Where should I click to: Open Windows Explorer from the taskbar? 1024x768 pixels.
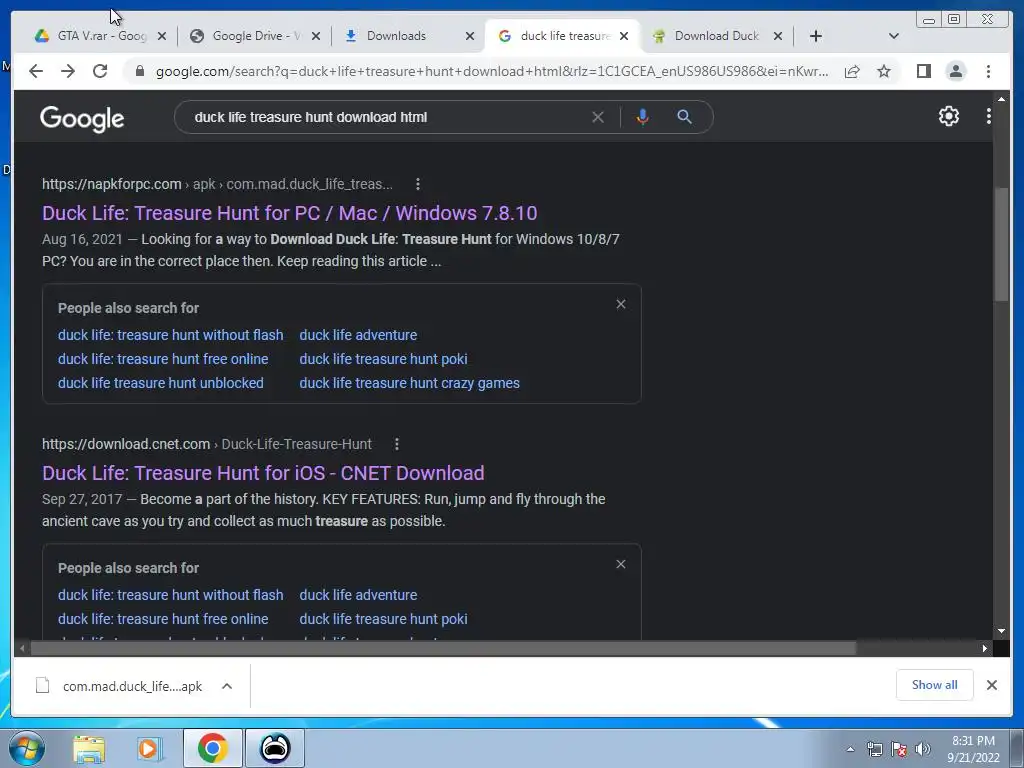(89, 749)
